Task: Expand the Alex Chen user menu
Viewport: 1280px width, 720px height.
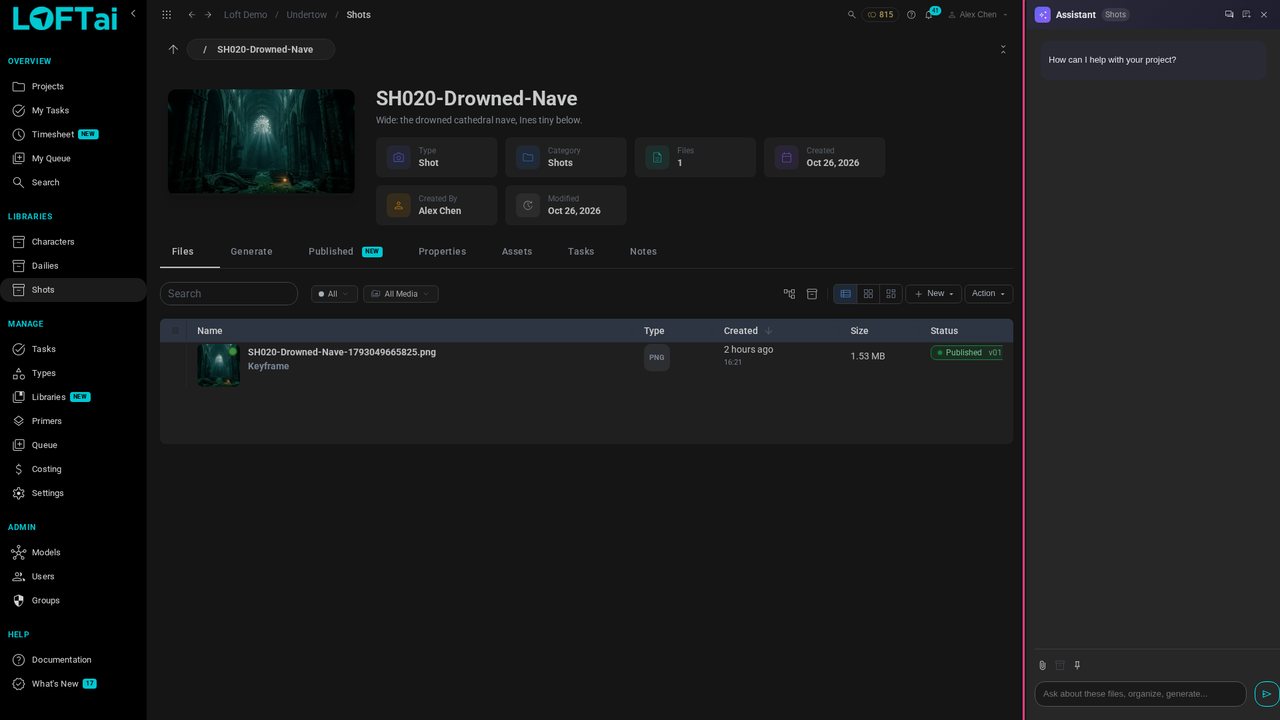Action: coord(977,15)
